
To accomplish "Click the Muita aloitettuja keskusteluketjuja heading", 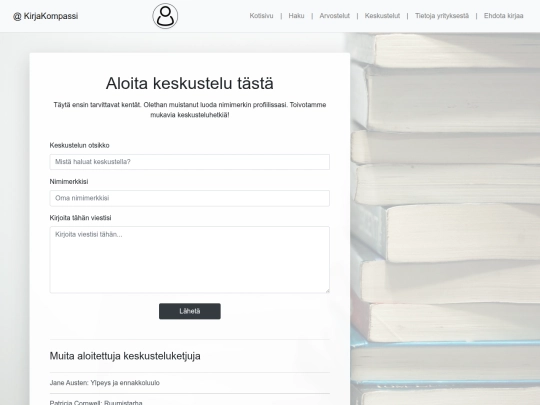I will 125,356.
